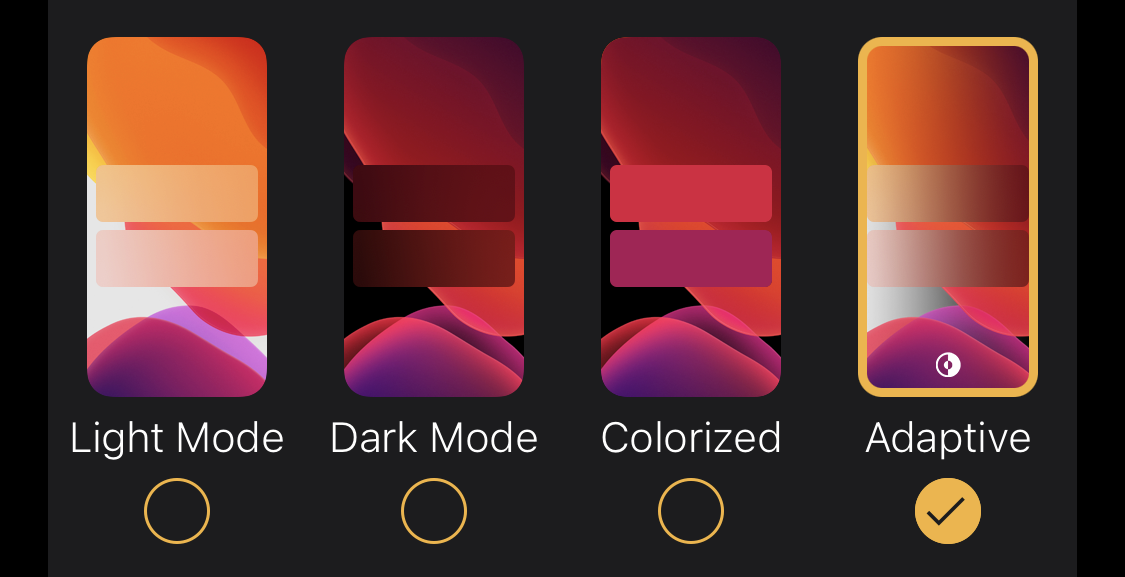The width and height of the screenshot is (1125, 577).
Task: Click the highlighted Adaptive phone preview
Action: [948, 217]
